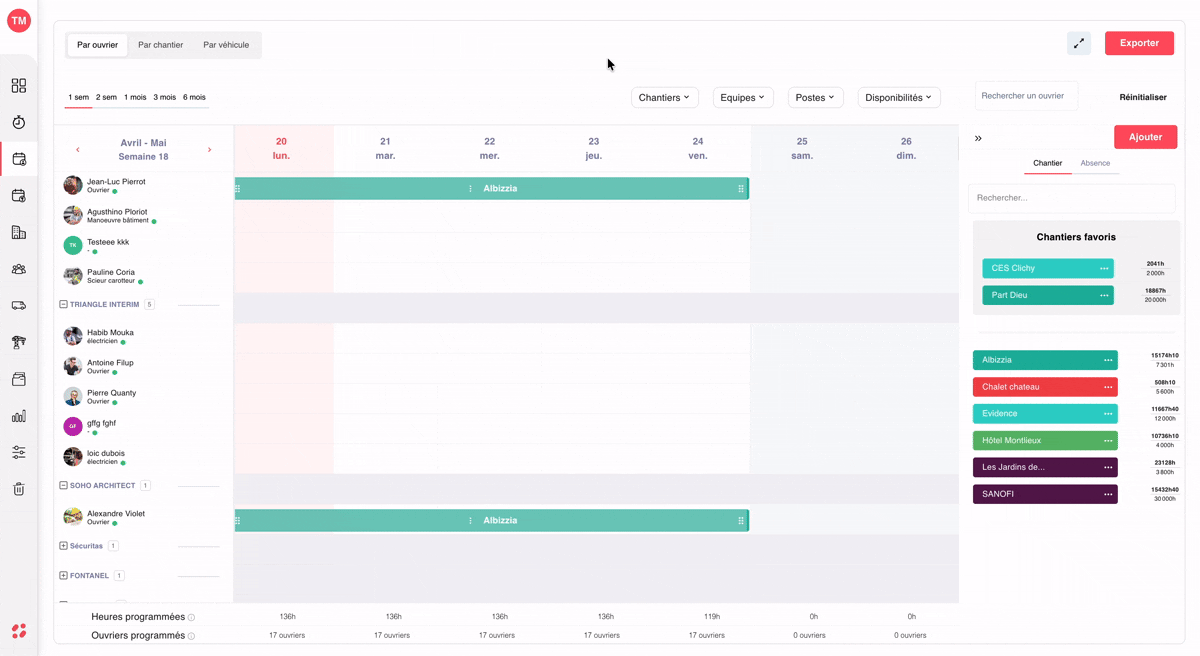The height and width of the screenshot is (656, 1200).
Task: Open the Chantiers filter dropdown
Action: click(x=664, y=97)
